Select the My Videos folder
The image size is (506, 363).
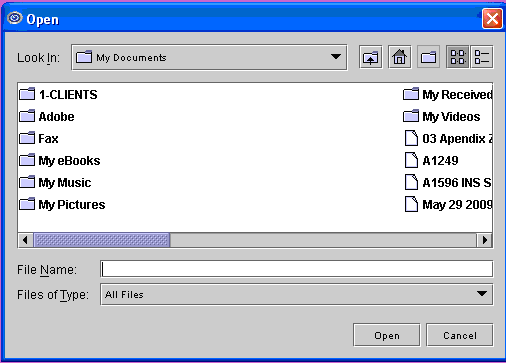pyautogui.click(x=442, y=117)
